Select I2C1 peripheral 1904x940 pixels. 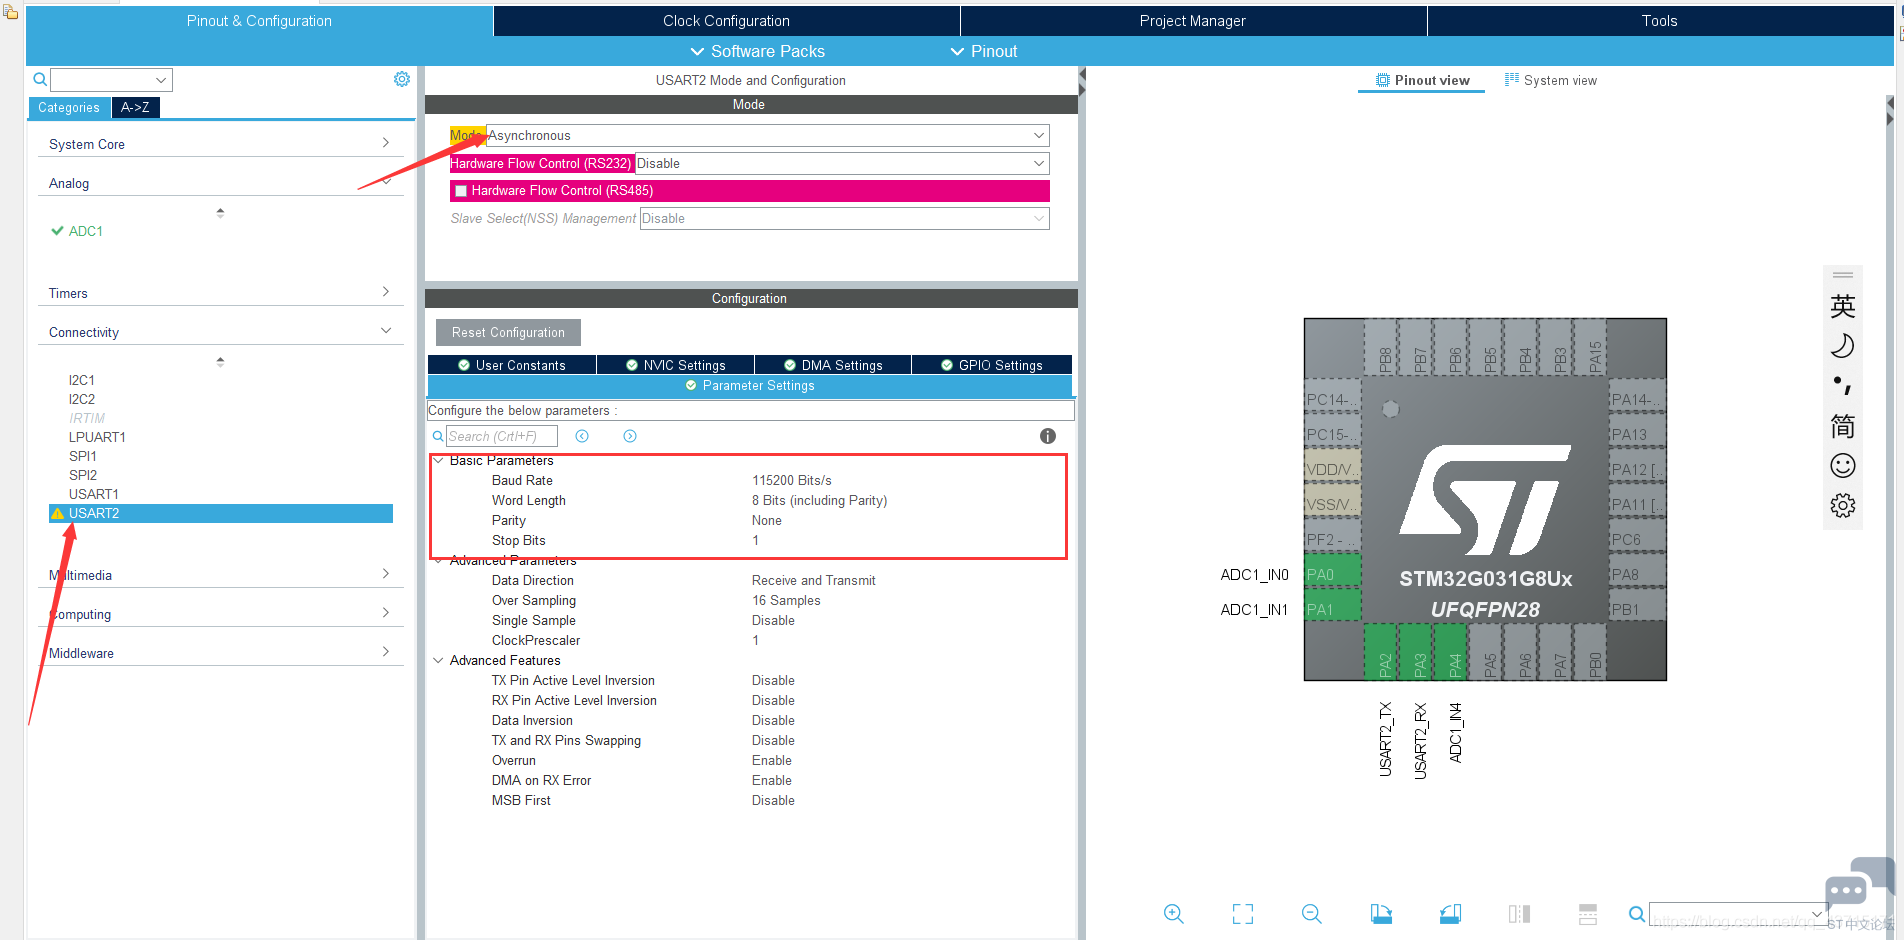tap(82, 380)
